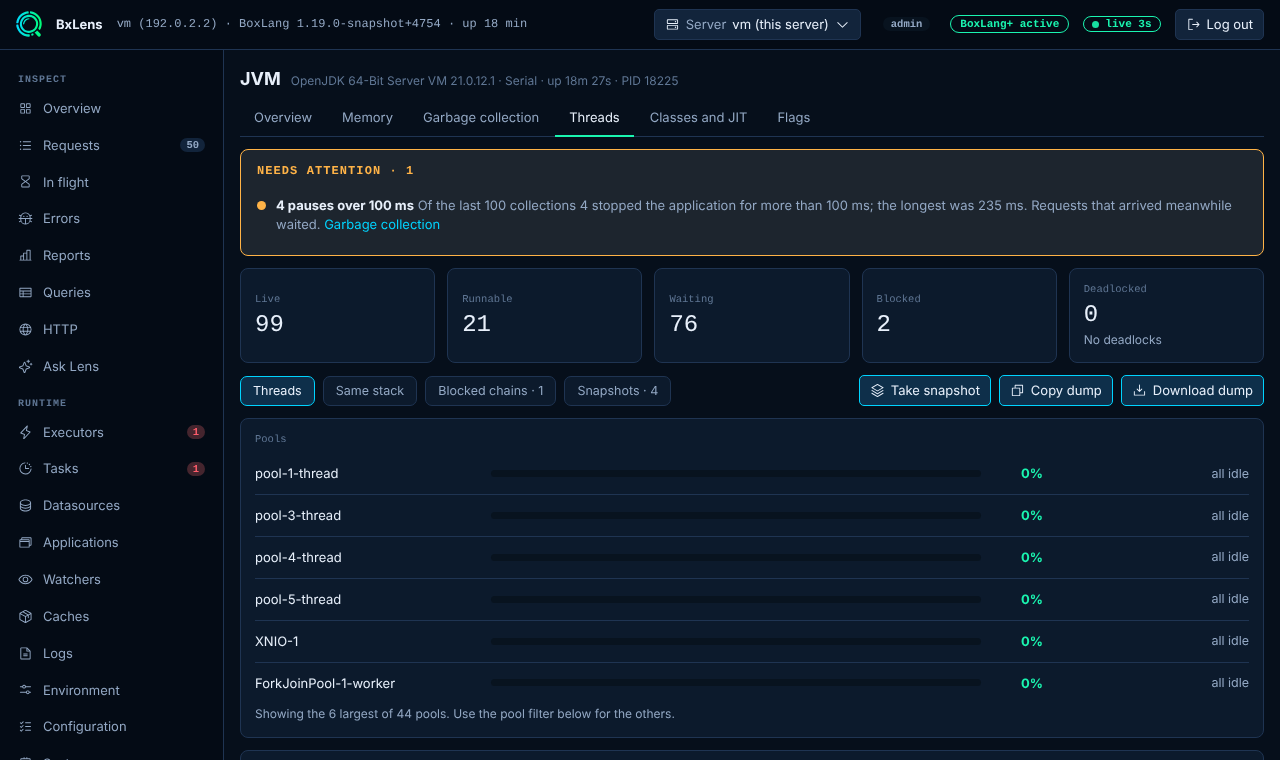Click the Queries table icon
The height and width of the screenshot is (760, 1280).
click(26, 292)
